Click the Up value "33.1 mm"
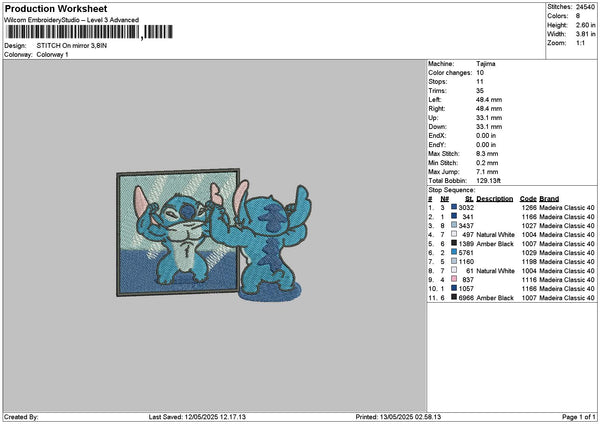Viewport: 600px width, 424px height. pos(489,118)
